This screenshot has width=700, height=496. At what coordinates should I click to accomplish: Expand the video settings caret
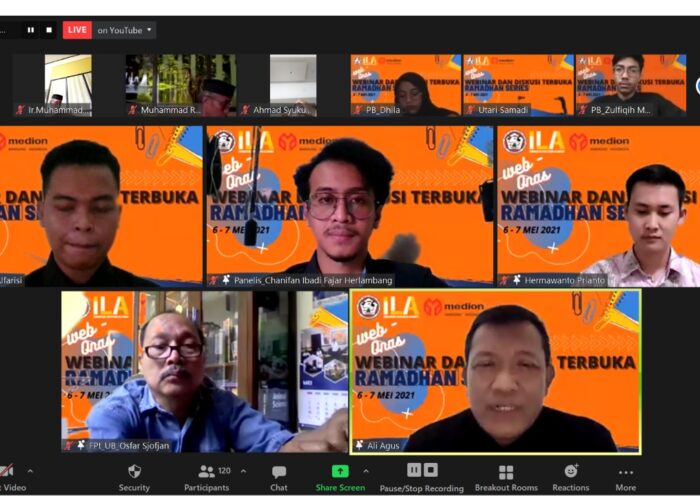(x=29, y=471)
